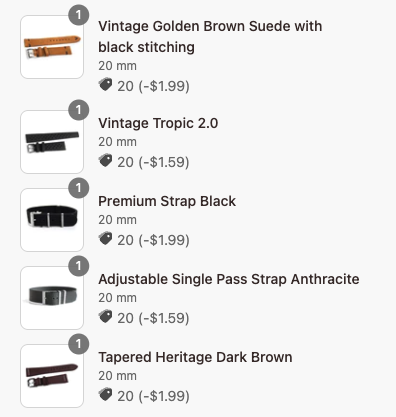This screenshot has height=417, width=396.
Task: Click discount tag icon for Single Pass Anthracite
Action: pos(105,317)
